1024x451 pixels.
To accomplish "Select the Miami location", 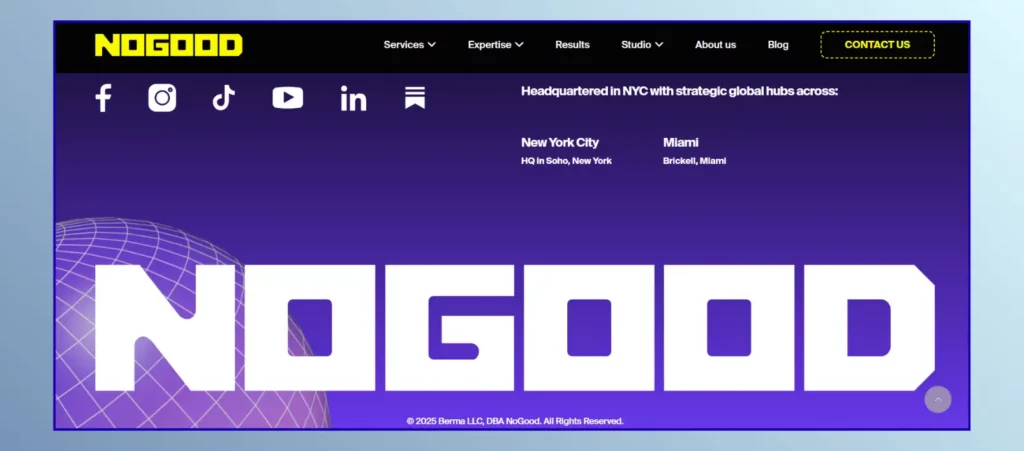I will (x=680, y=142).
